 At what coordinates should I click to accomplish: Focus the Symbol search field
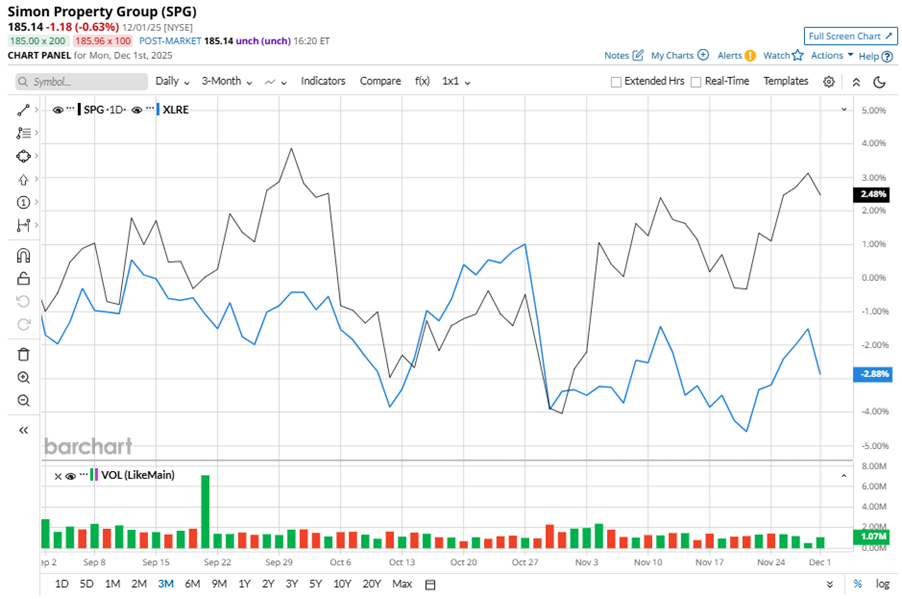81,82
